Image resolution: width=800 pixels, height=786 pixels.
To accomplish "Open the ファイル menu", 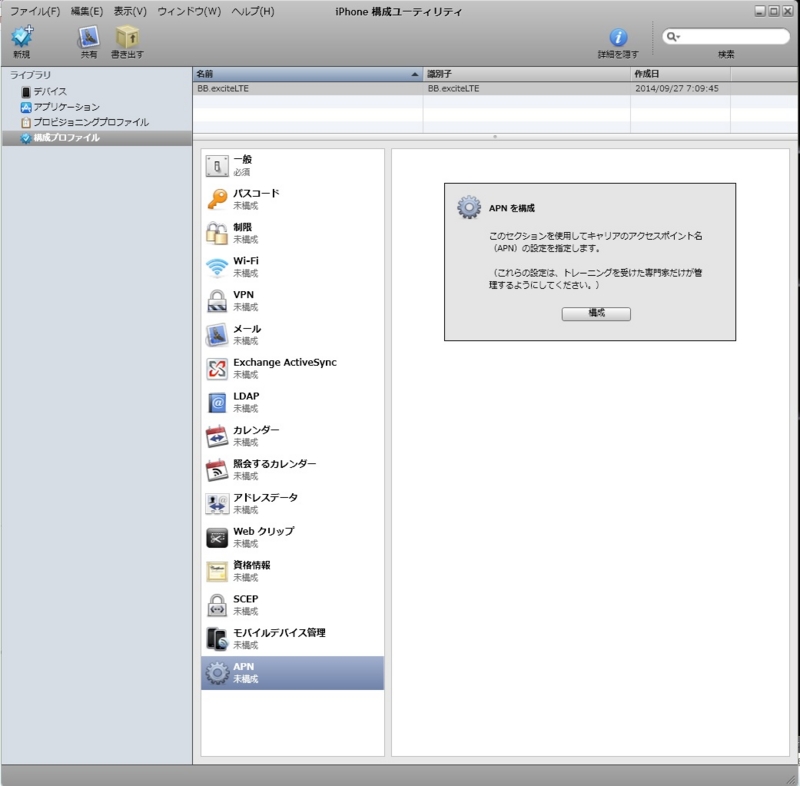I will (28, 10).
